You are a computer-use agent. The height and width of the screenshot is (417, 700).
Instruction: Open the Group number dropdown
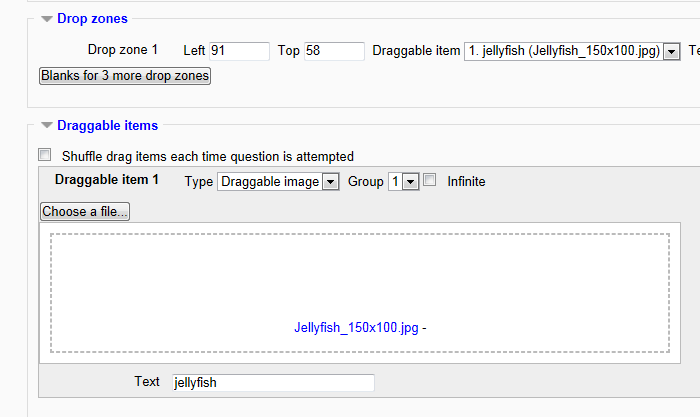(x=404, y=182)
